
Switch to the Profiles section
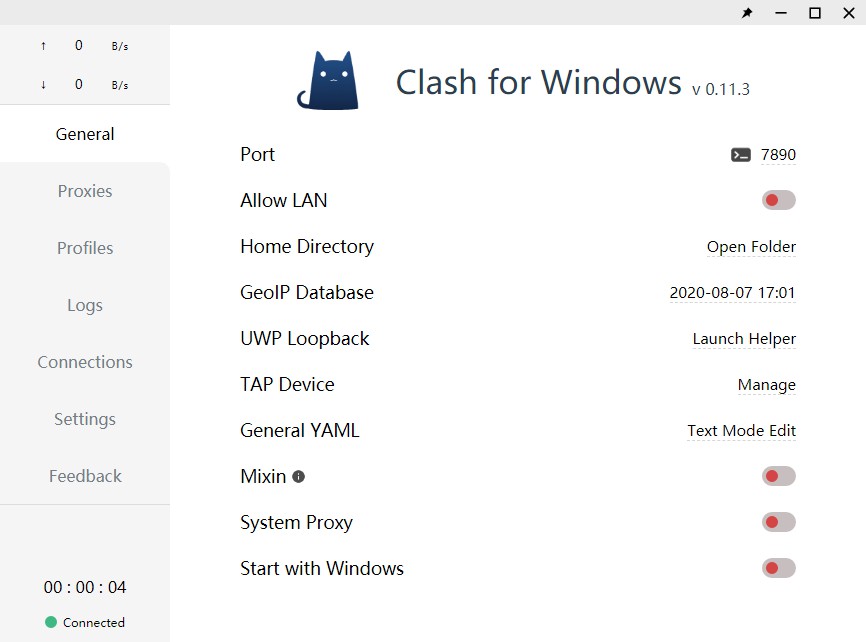pyautogui.click(x=85, y=248)
